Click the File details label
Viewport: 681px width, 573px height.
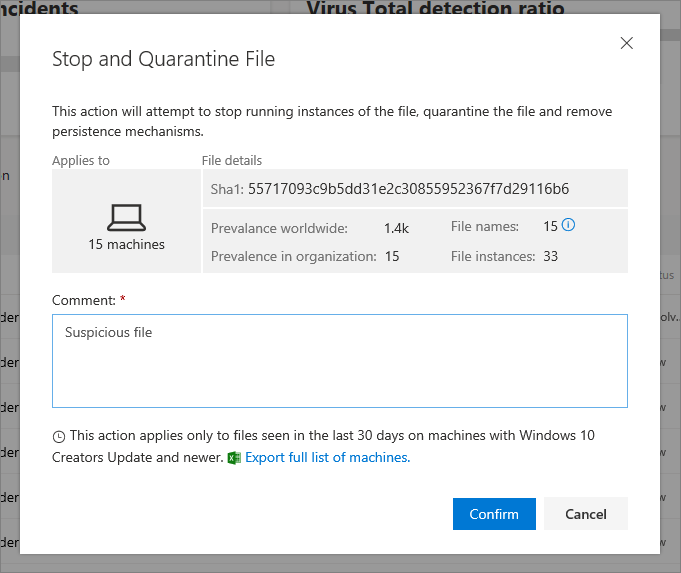pyautogui.click(x=232, y=160)
